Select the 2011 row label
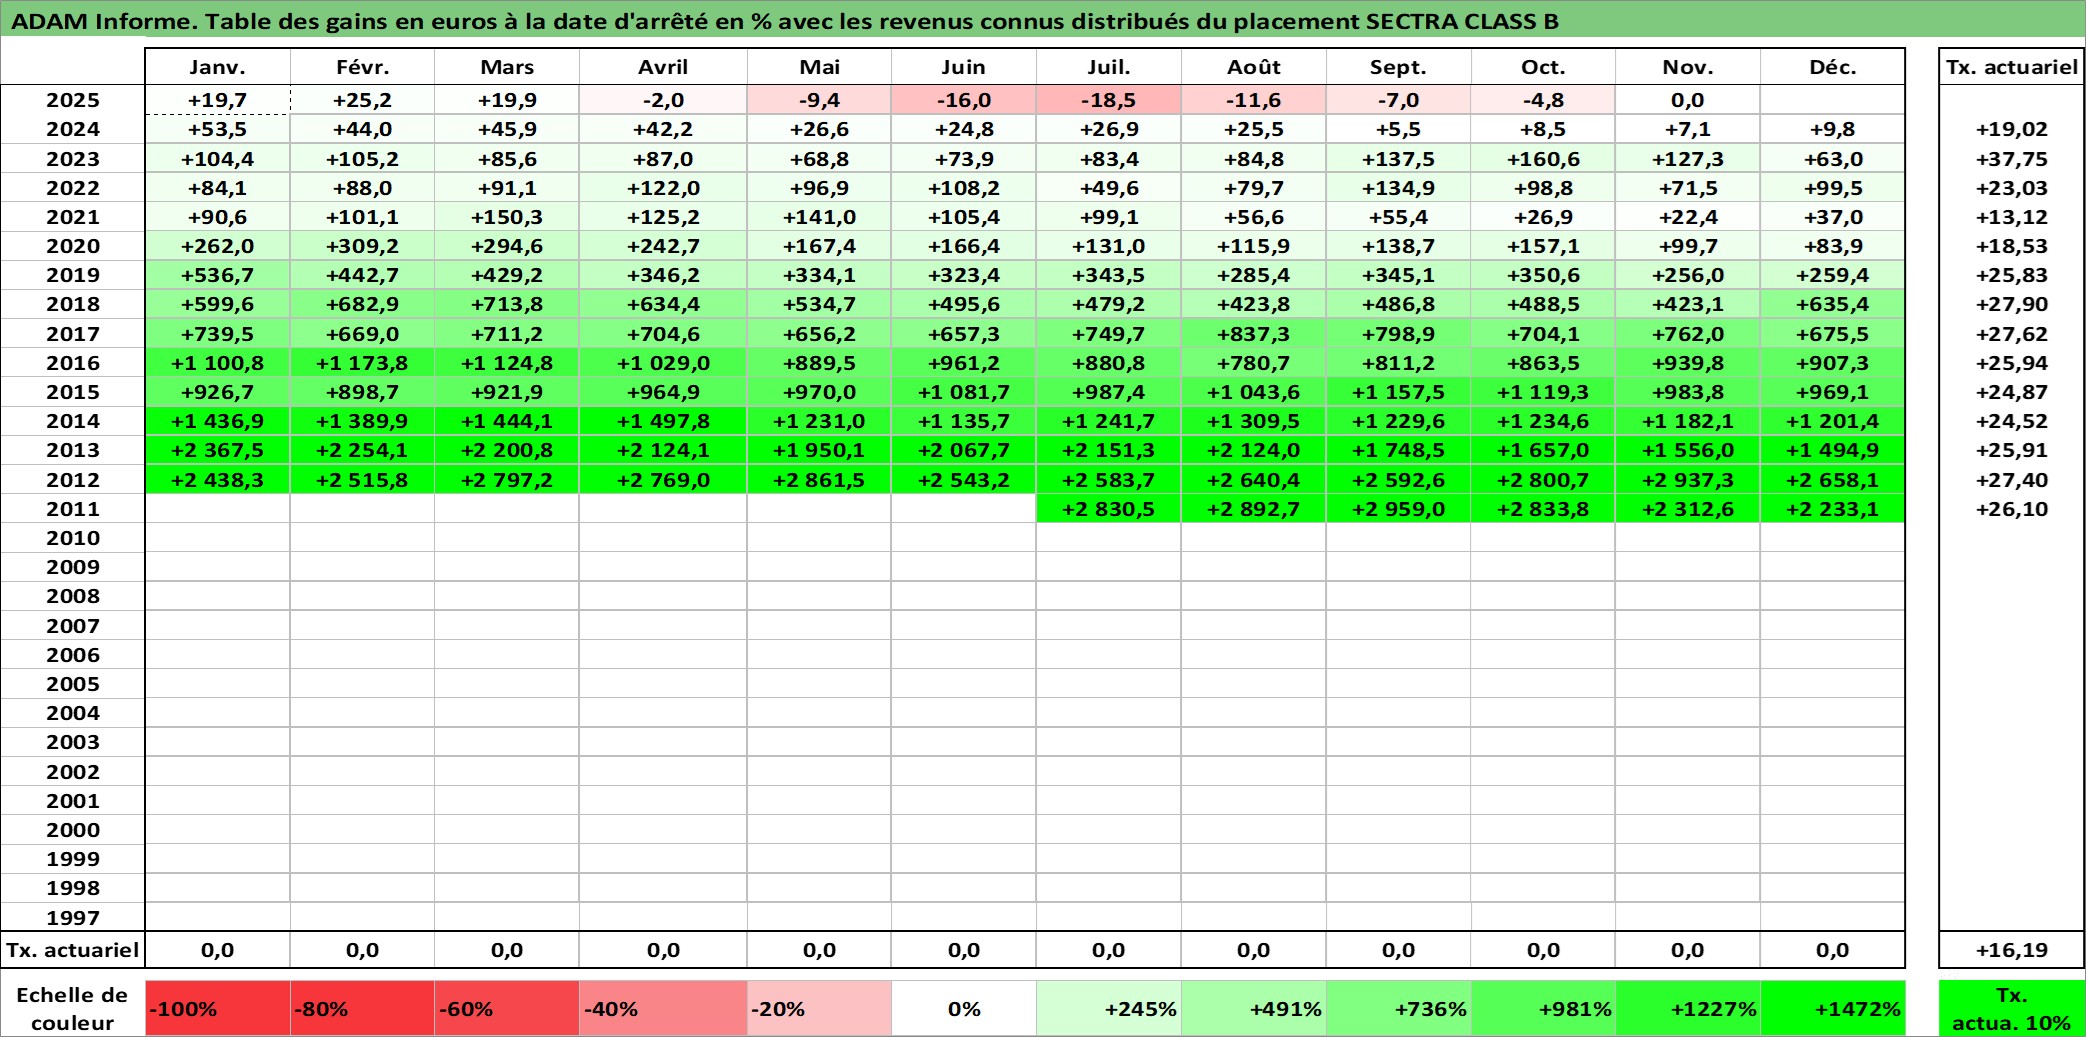The width and height of the screenshot is (2086, 1037). coord(73,509)
